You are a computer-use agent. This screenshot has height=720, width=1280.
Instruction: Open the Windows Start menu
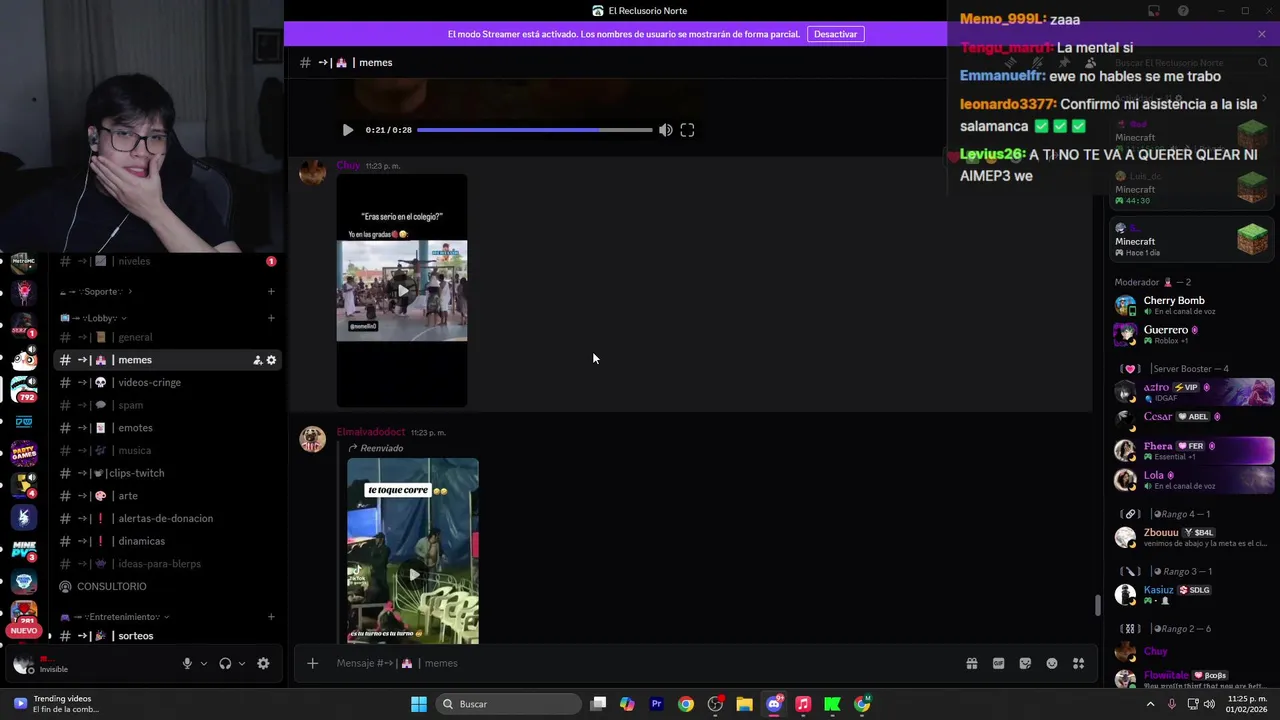coord(419,704)
